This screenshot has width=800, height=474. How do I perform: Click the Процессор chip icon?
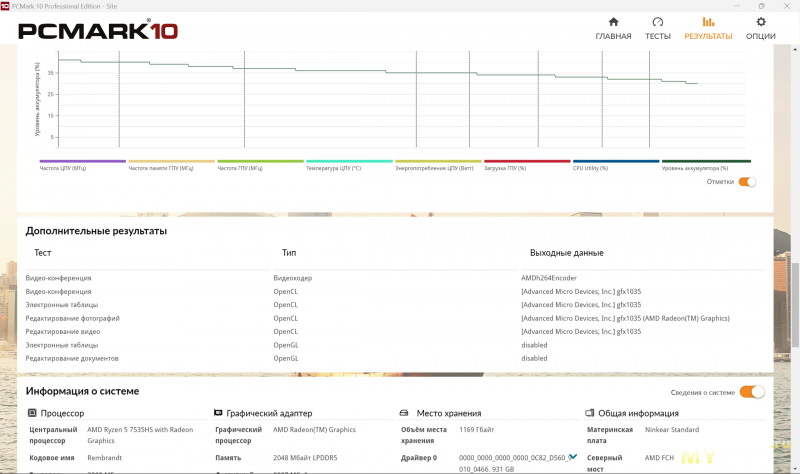coord(31,413)
